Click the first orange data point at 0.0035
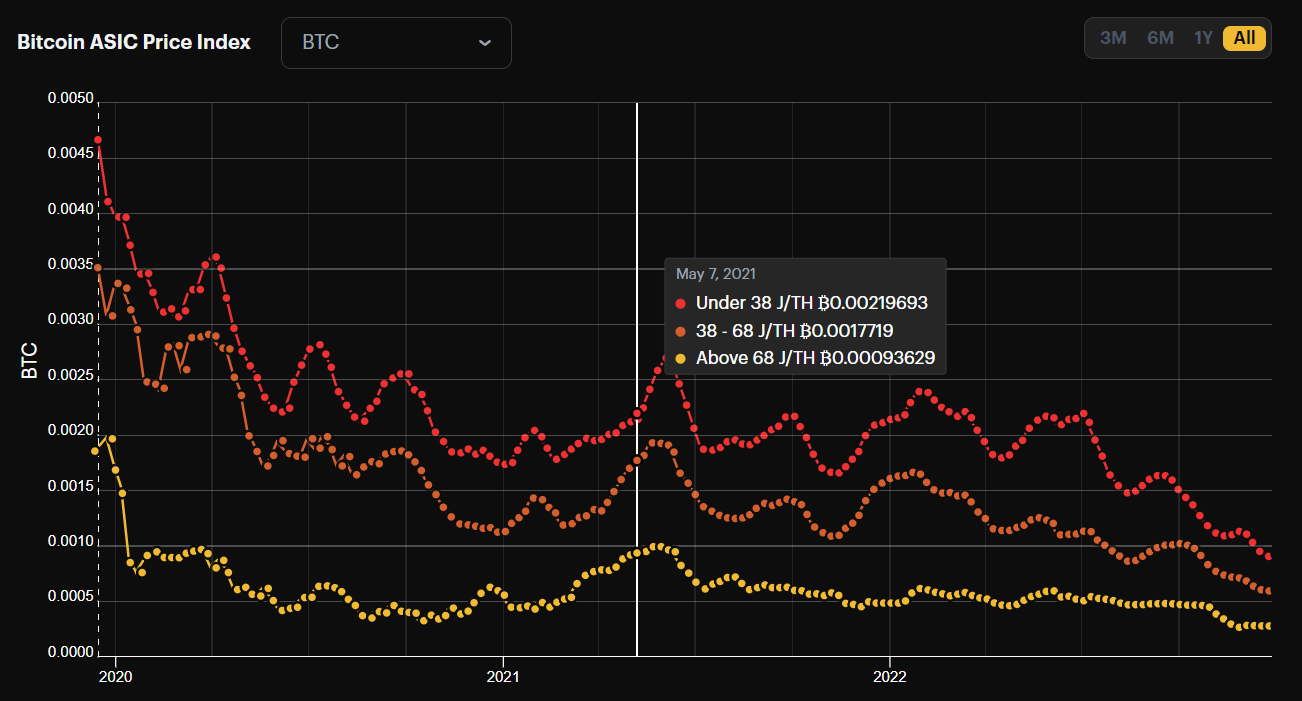The height and width of the screenshot is (701, 1302). 98,268
